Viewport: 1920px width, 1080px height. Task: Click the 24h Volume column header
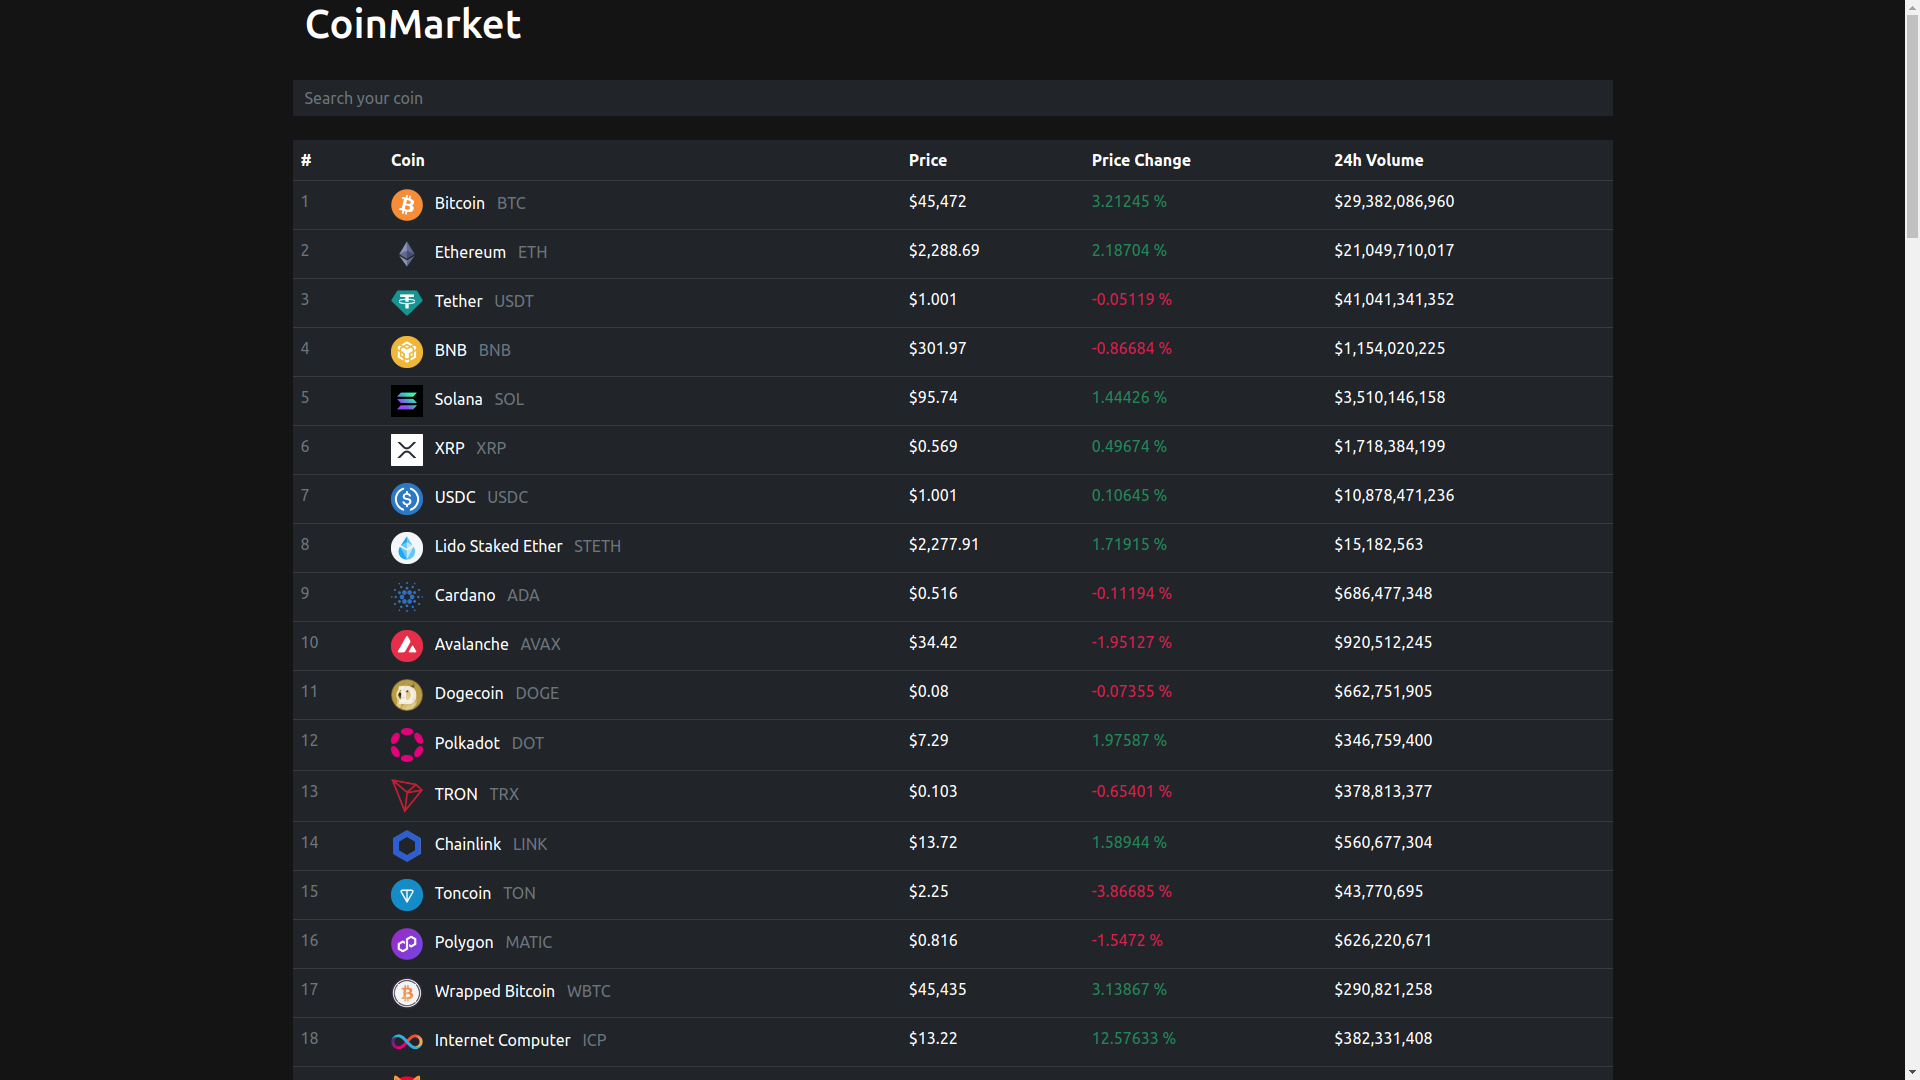1378,160
